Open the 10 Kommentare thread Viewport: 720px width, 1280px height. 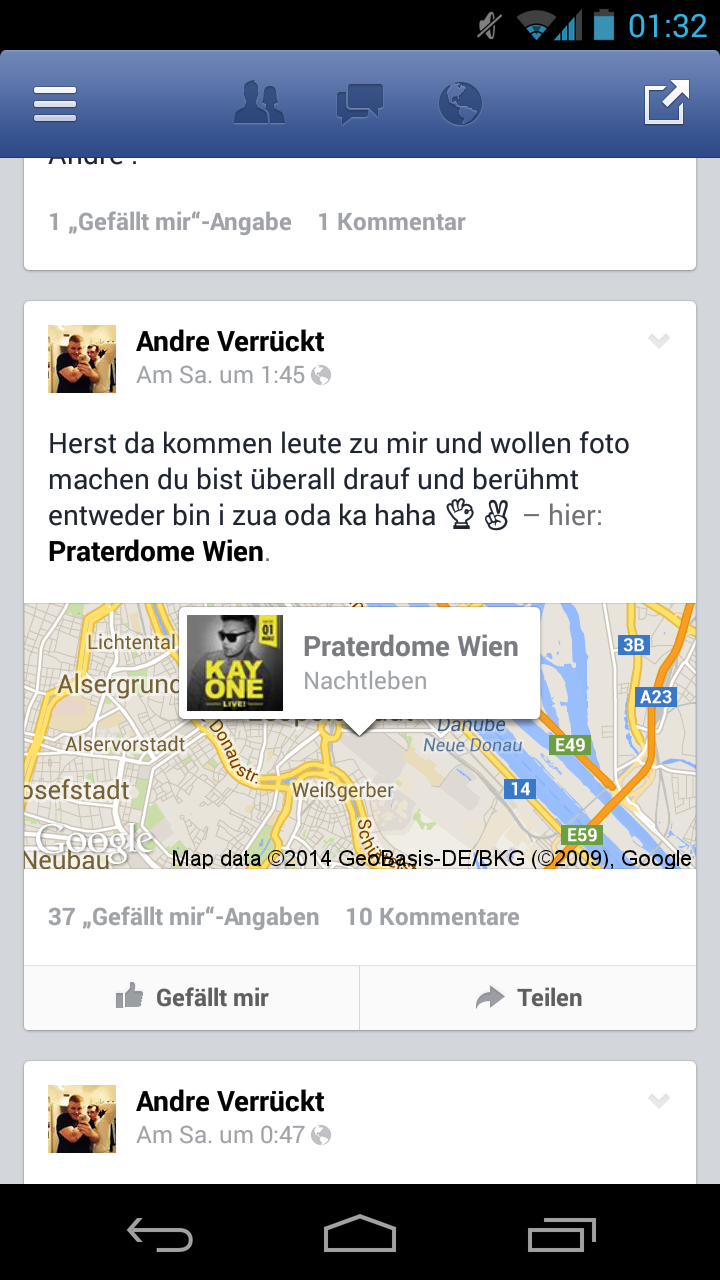433,917
